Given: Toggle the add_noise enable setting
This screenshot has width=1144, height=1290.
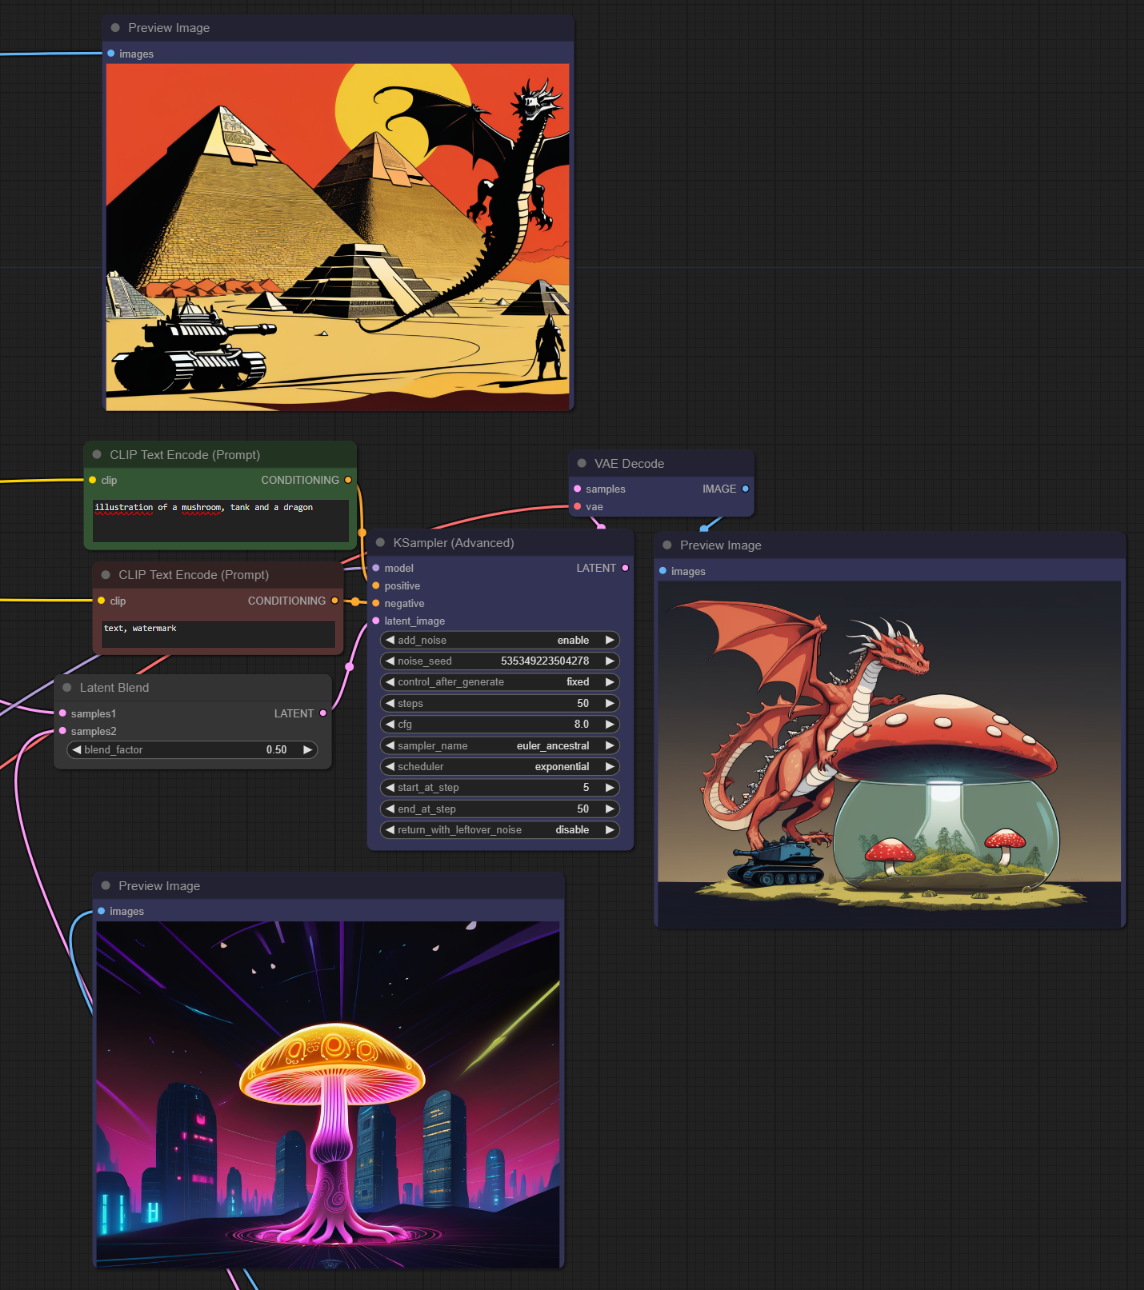Looking at the screenshot, I should click(x=500, y=640).
